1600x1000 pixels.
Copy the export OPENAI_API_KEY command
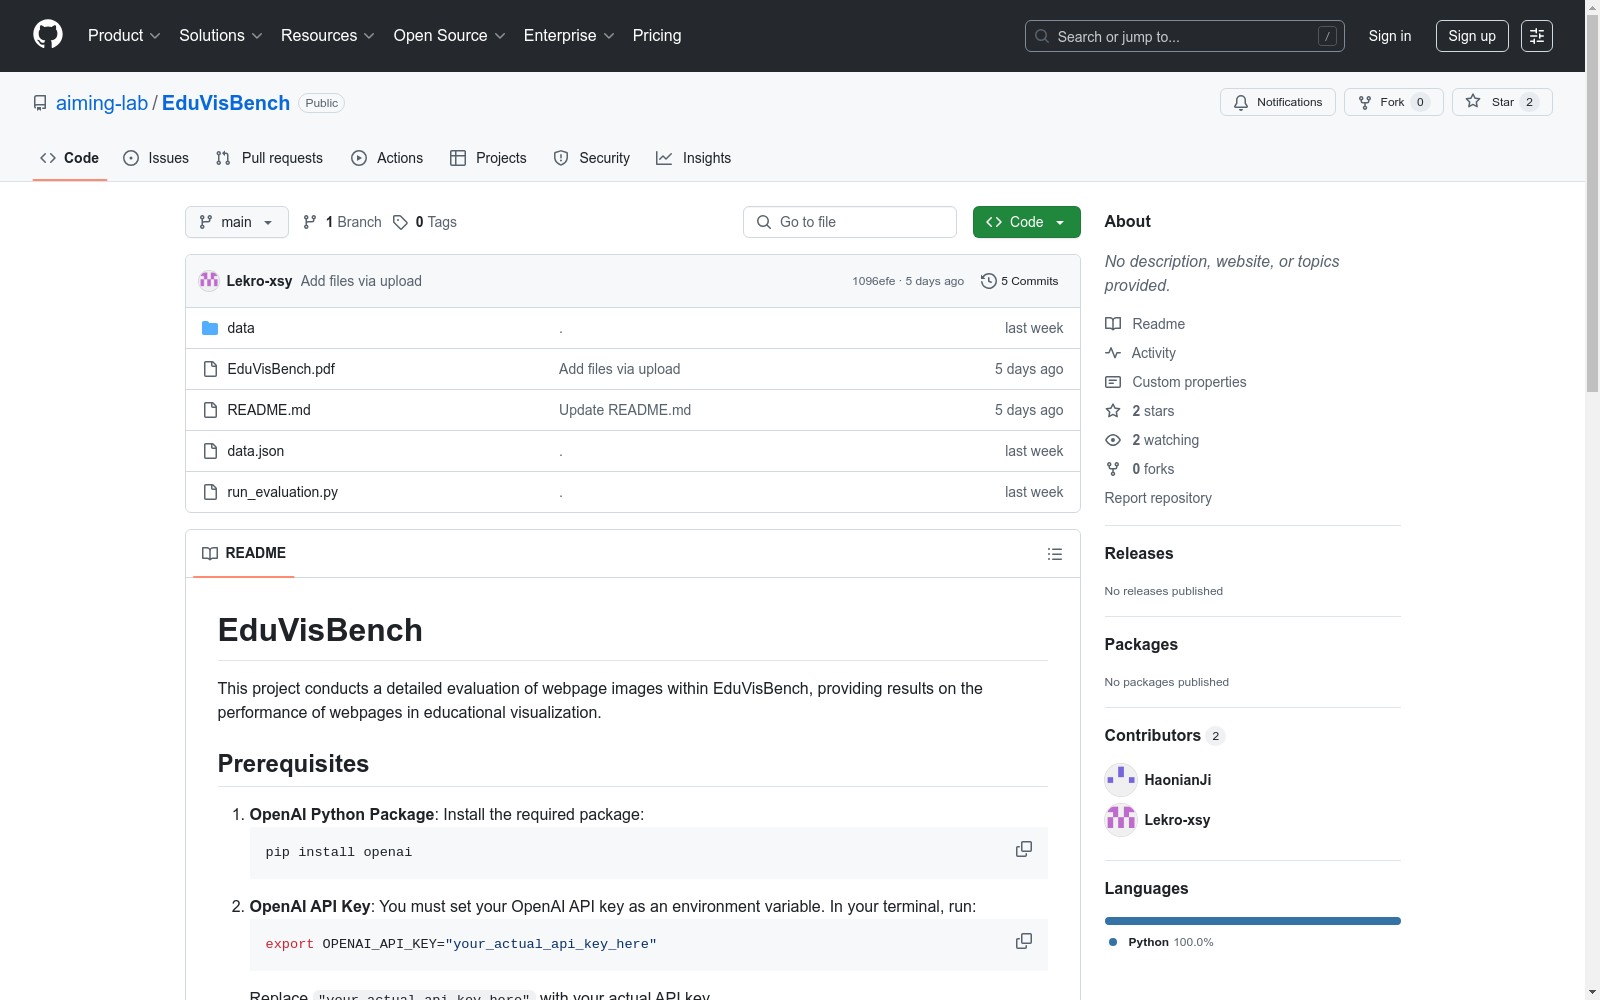1024,941
